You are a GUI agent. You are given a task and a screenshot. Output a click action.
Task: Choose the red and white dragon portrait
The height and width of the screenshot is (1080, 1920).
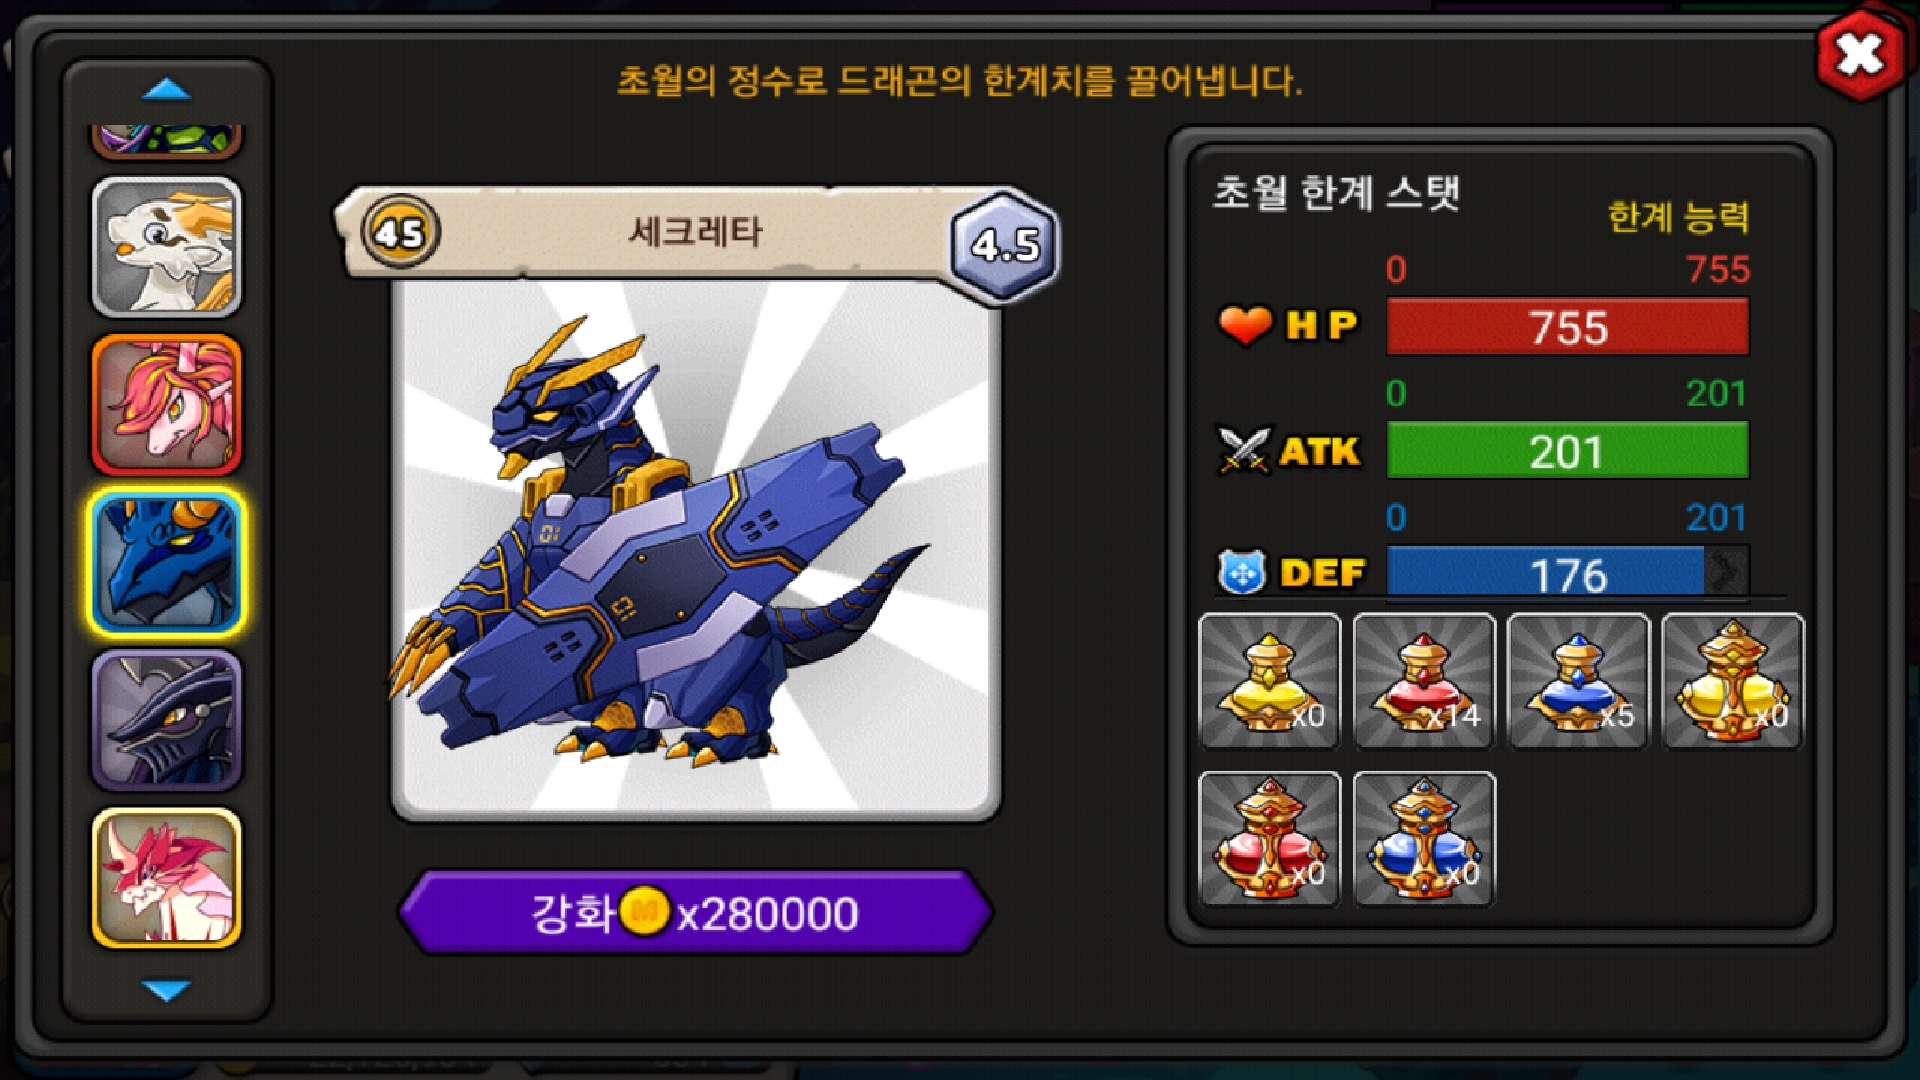(167, 877)
